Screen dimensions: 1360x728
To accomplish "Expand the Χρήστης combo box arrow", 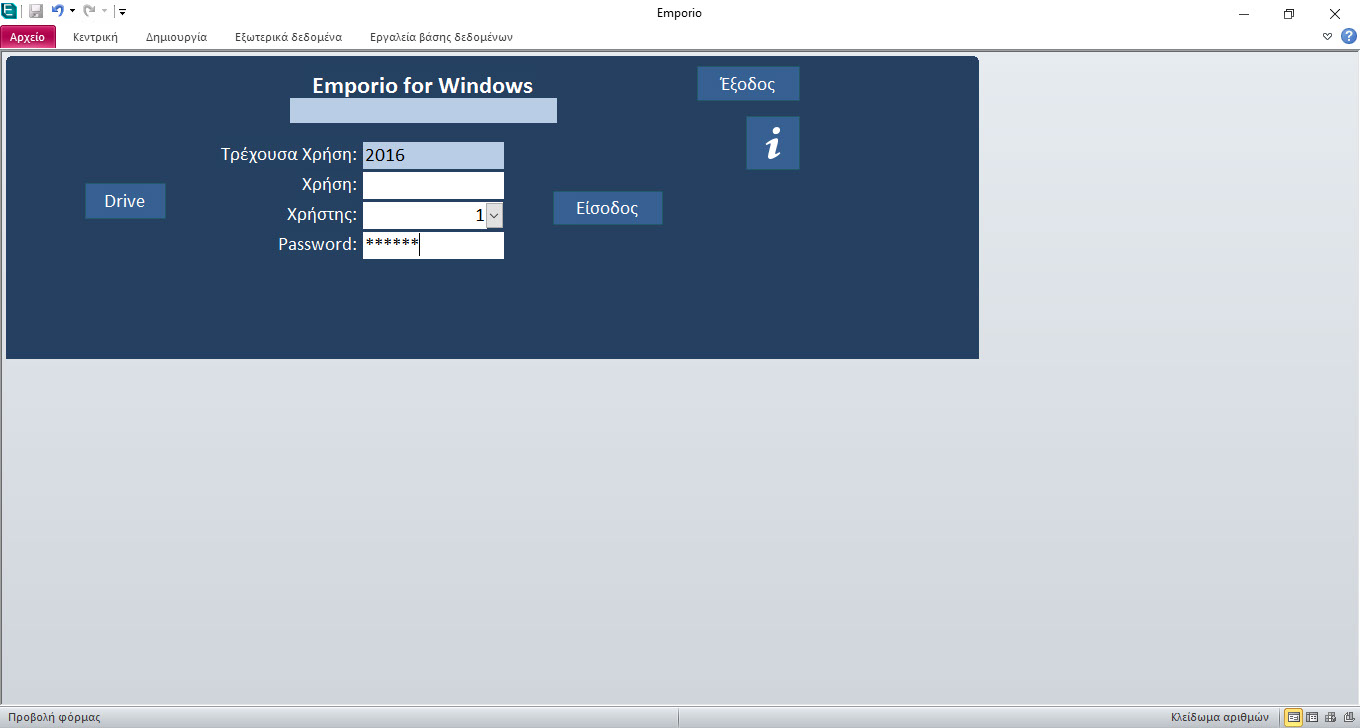I will pyautogui.click(x=495, y=215).
